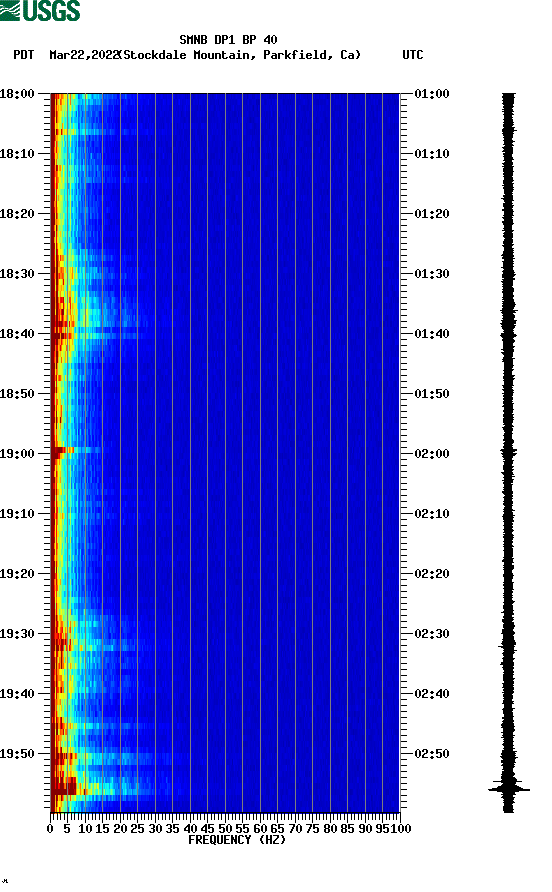
Task: Click the '19:00' PDT time label
Action: click(17, 454)
